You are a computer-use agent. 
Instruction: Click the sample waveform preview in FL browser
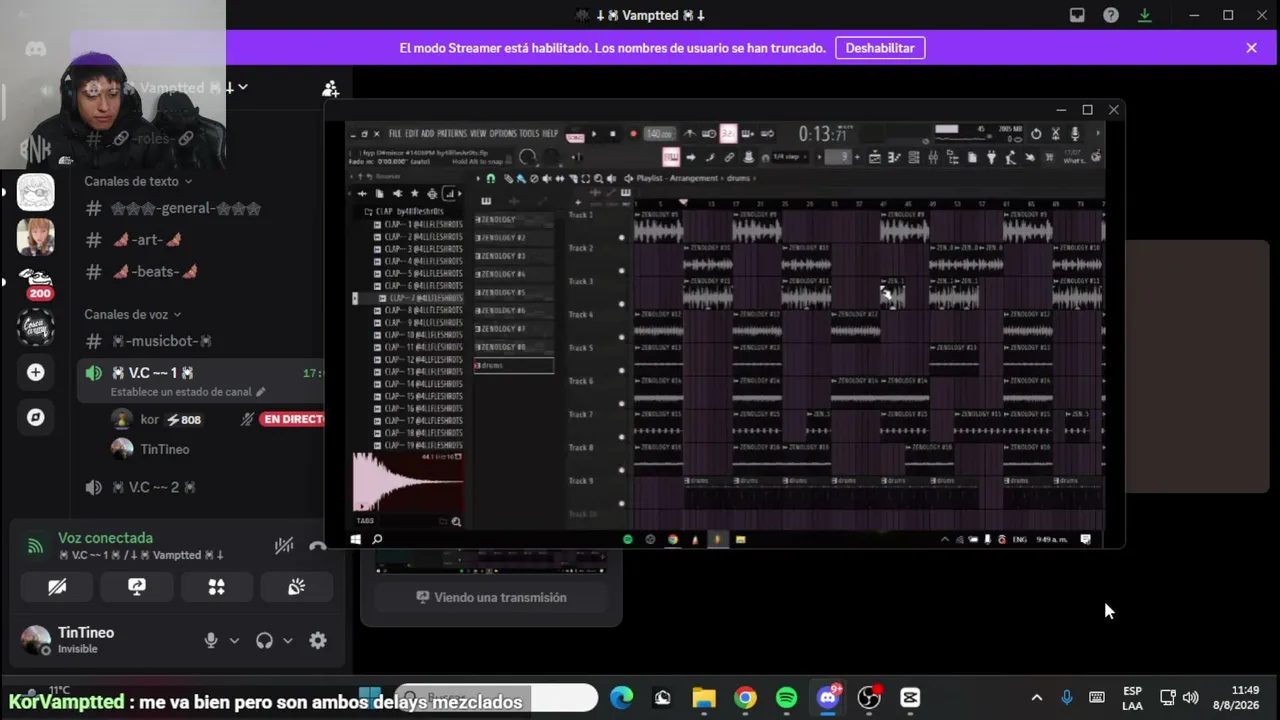(408, 483)
